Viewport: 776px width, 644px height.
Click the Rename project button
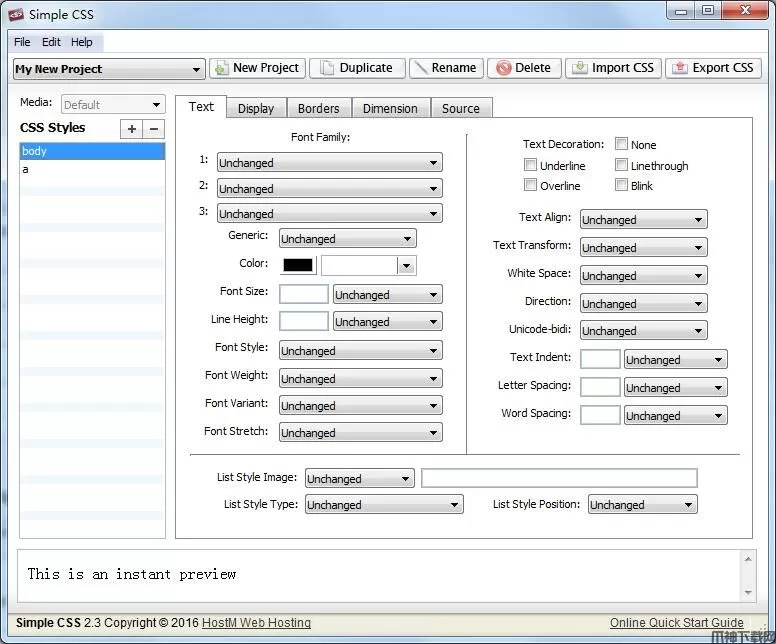[445, 68]
